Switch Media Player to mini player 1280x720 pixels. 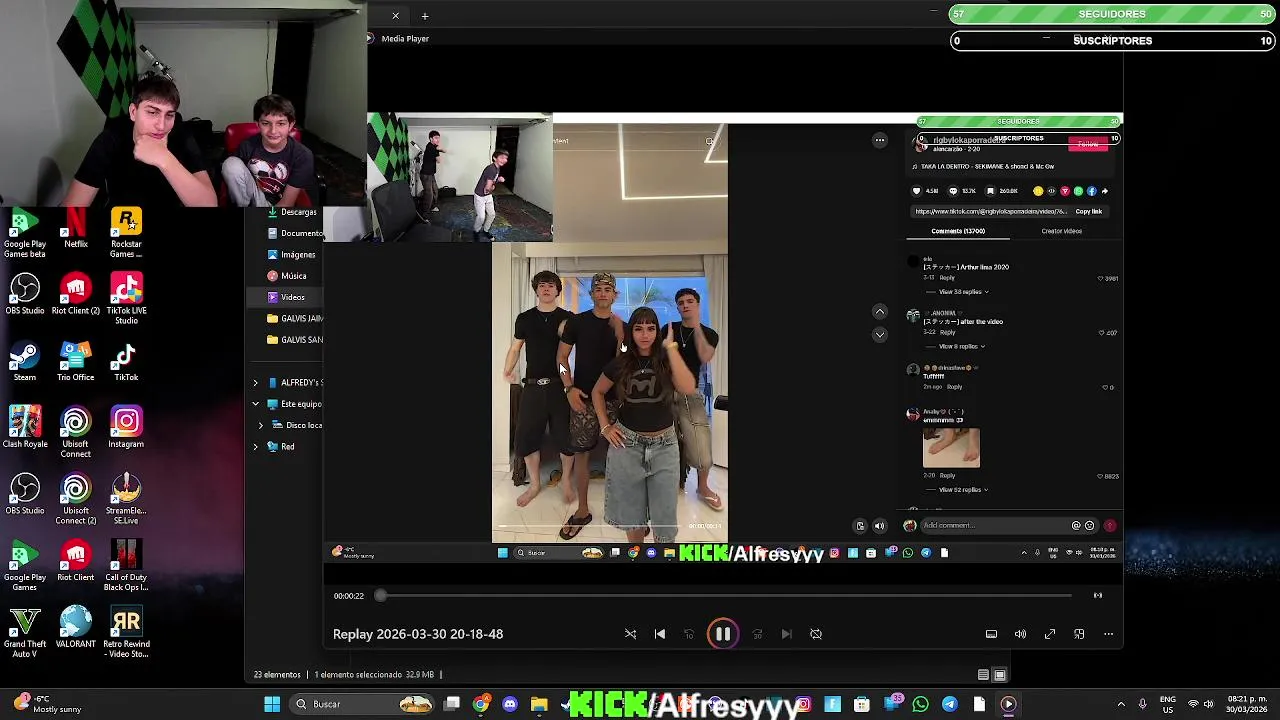click(1079, 634)
